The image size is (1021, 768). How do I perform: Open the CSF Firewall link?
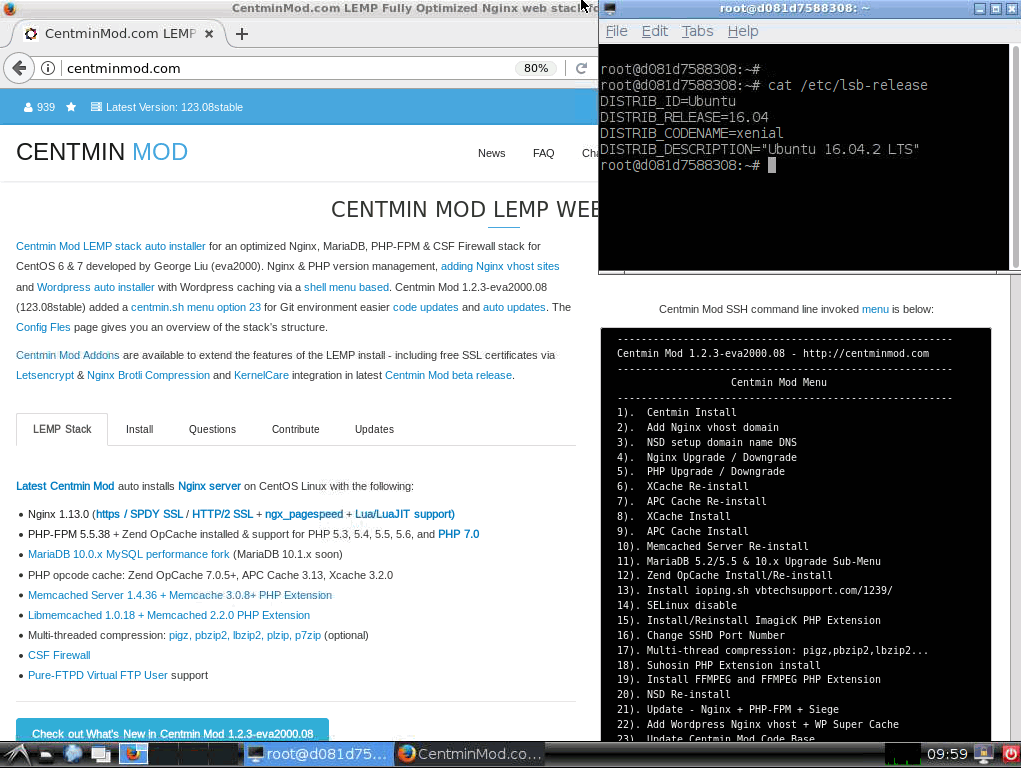[59, 656]
